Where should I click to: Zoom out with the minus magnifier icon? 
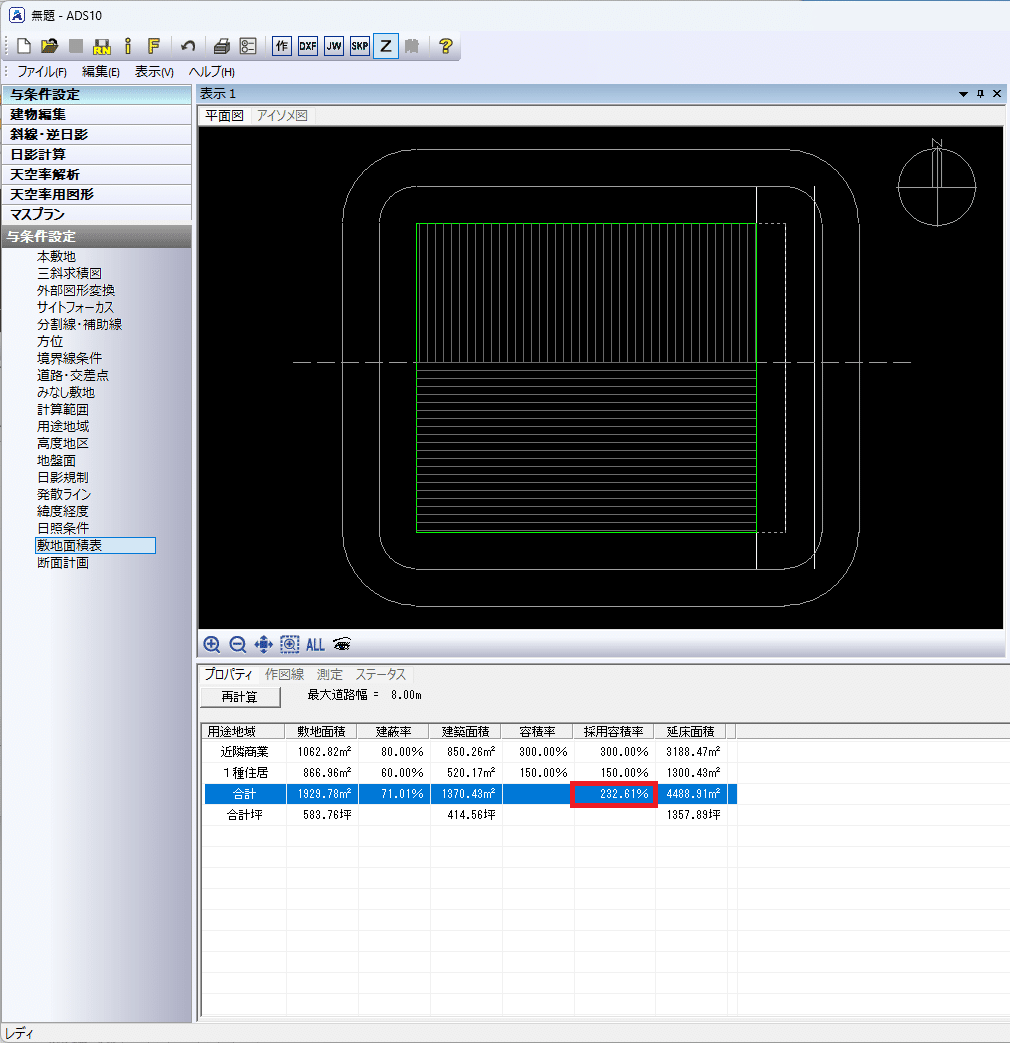pyautogui.click(x=238, y=644)
